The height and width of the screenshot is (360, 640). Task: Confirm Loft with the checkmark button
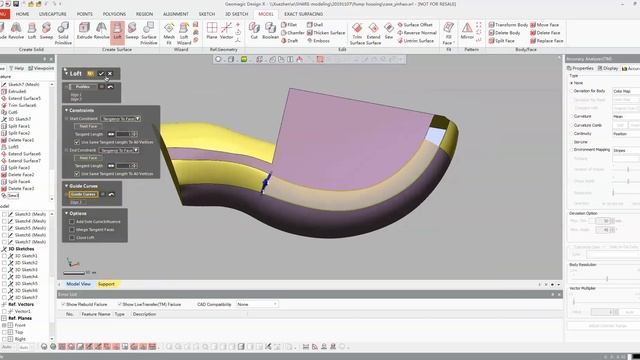click(101, 74)
